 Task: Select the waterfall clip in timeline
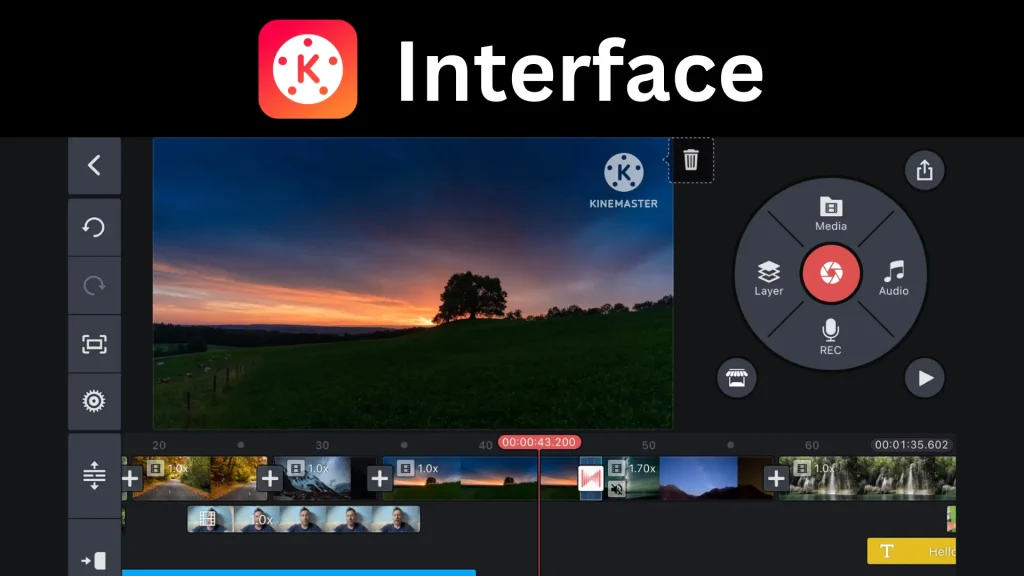tap(867, 479)
